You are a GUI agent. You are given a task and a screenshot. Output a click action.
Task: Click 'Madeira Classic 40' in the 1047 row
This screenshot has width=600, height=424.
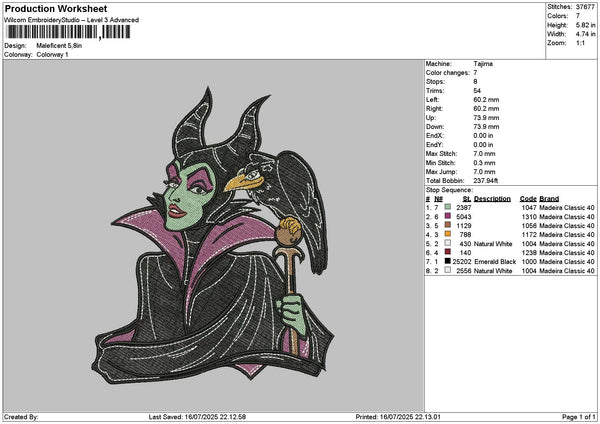coord(567,207)
